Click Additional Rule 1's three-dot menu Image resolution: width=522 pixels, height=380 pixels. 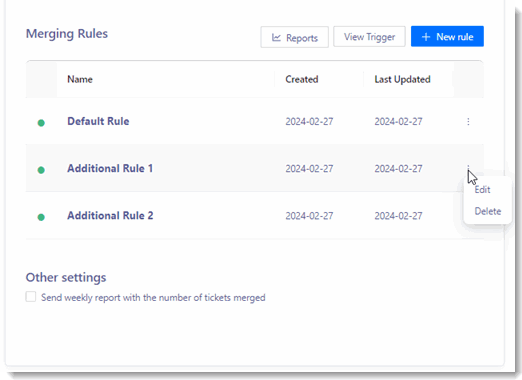click(468, 168)
